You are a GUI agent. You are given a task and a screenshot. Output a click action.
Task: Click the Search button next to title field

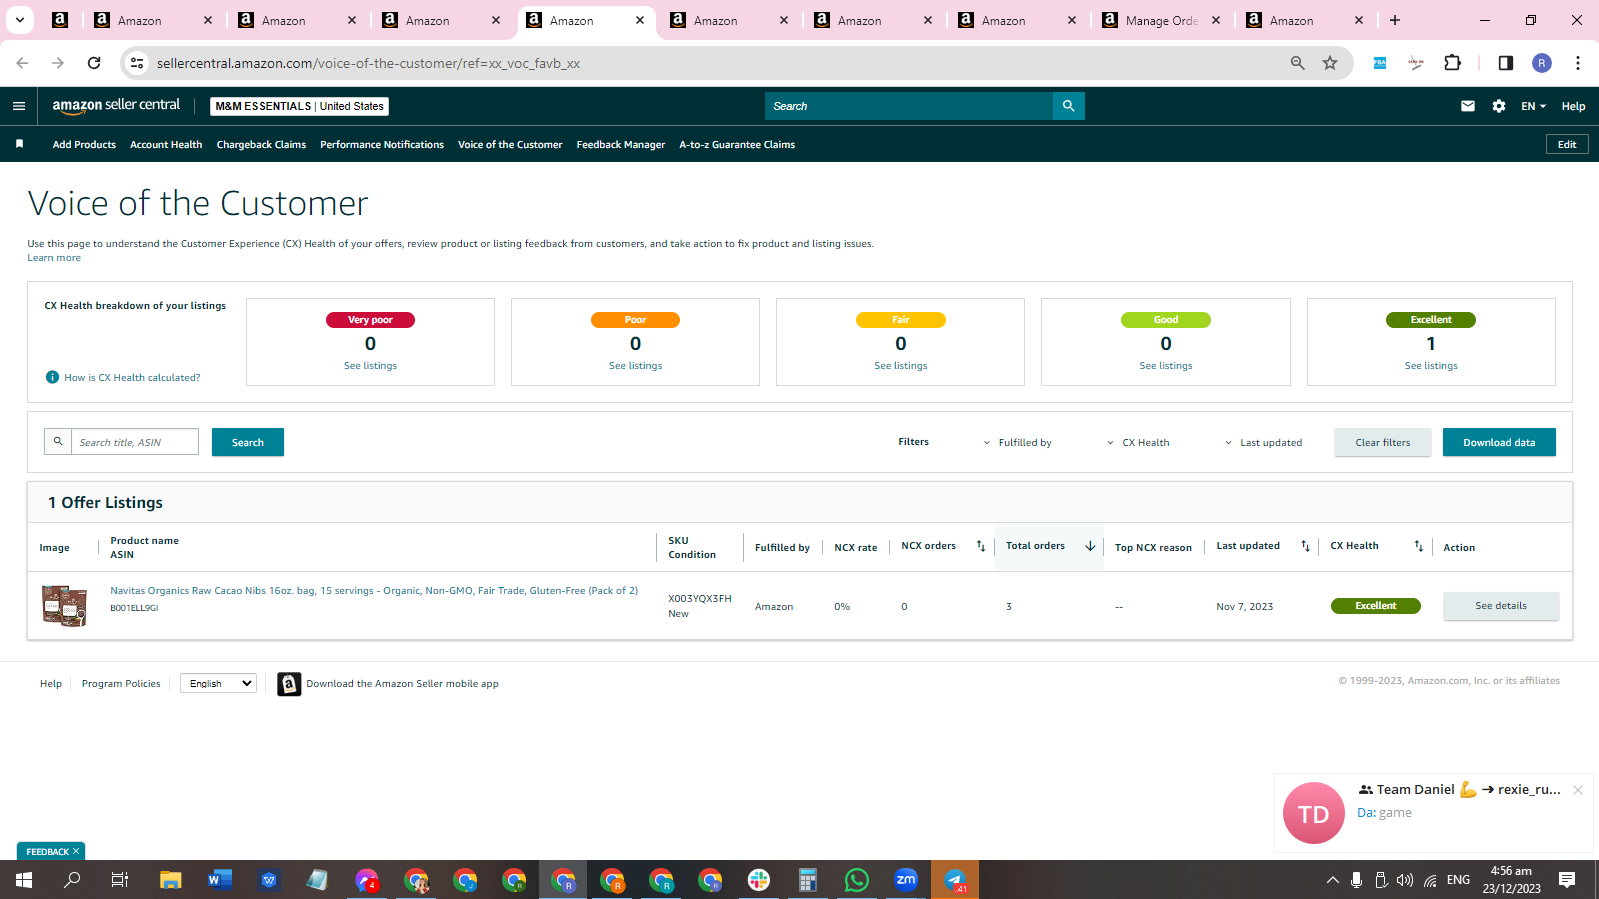(248, 442)
